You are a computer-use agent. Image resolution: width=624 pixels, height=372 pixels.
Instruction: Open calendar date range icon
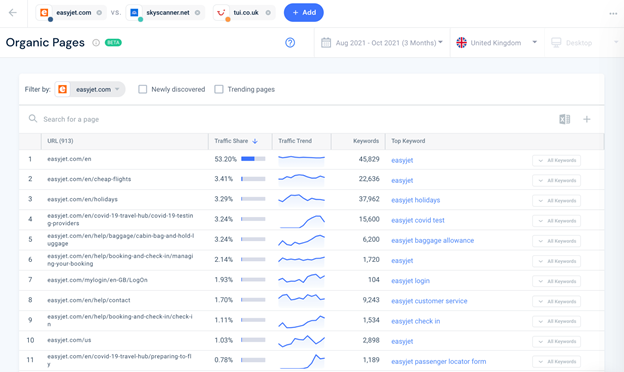click(x=326, y=43)
